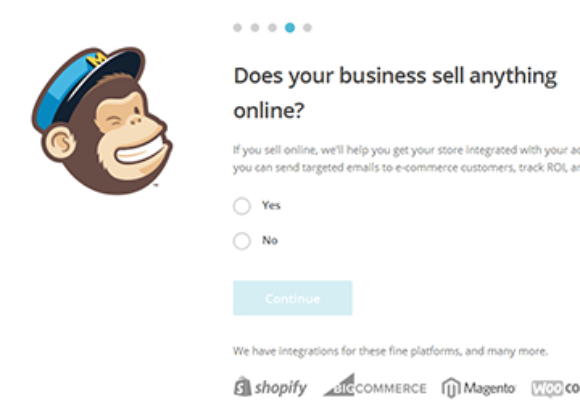
Task: Select the Magento hexagon icon
Action: click(x=451, y=388)
